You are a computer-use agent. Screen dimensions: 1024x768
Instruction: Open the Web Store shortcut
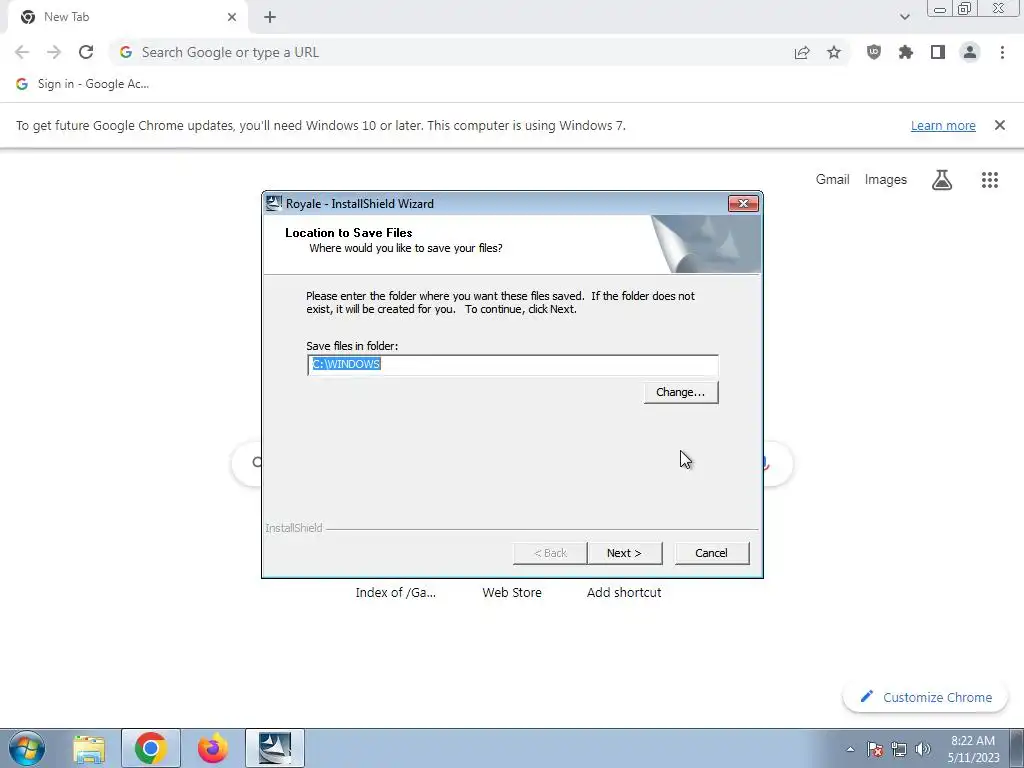coord(512,592)
